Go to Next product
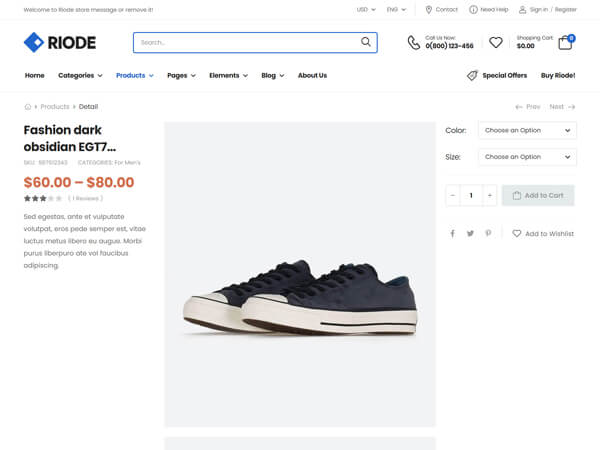This screenshot has width=600, height=450. coord(562,107)
